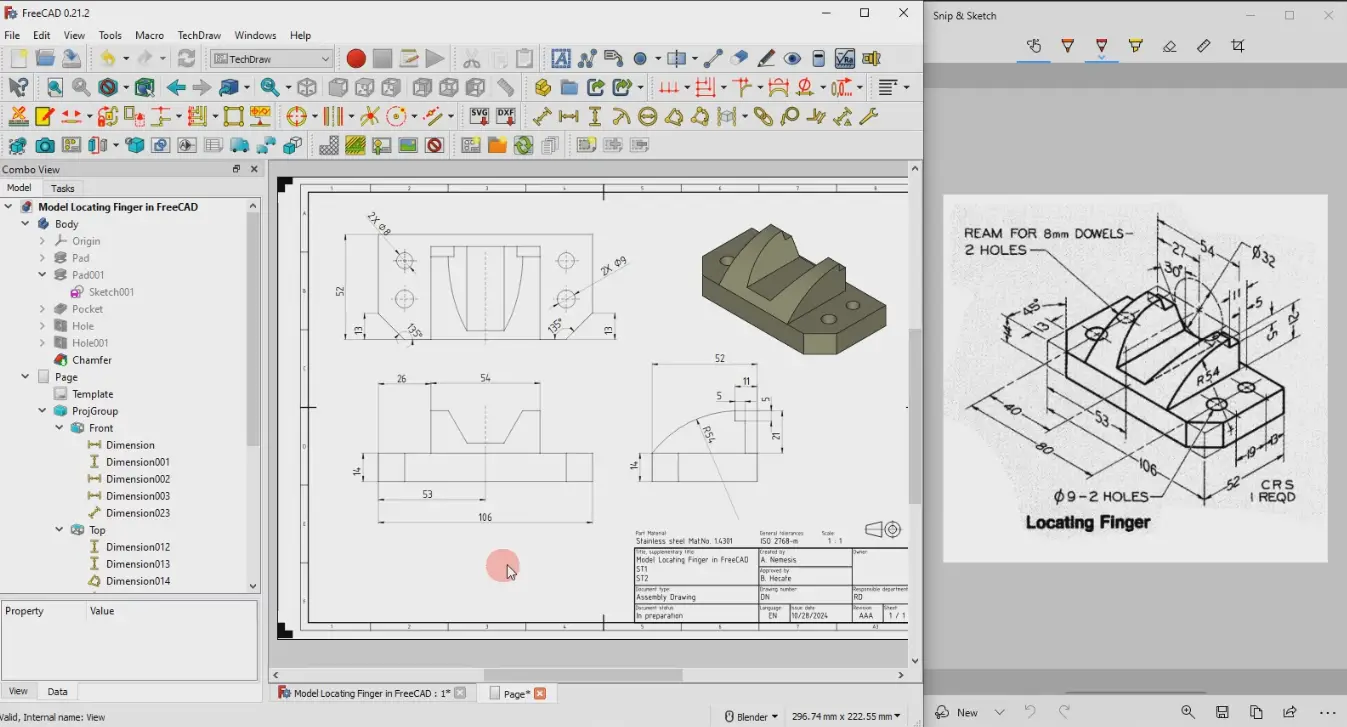Click the Fit All zoom icon
Screen dimensions: 1347x727
55,88
